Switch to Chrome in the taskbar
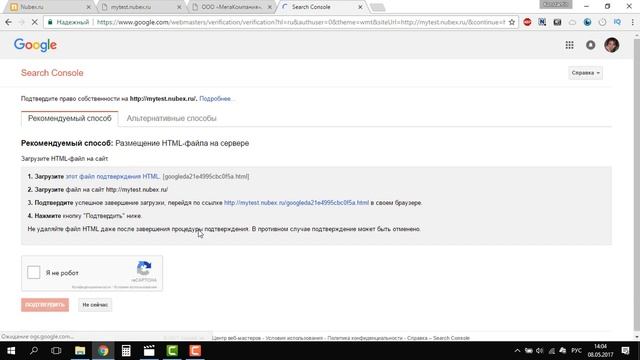 click(103, 351)
